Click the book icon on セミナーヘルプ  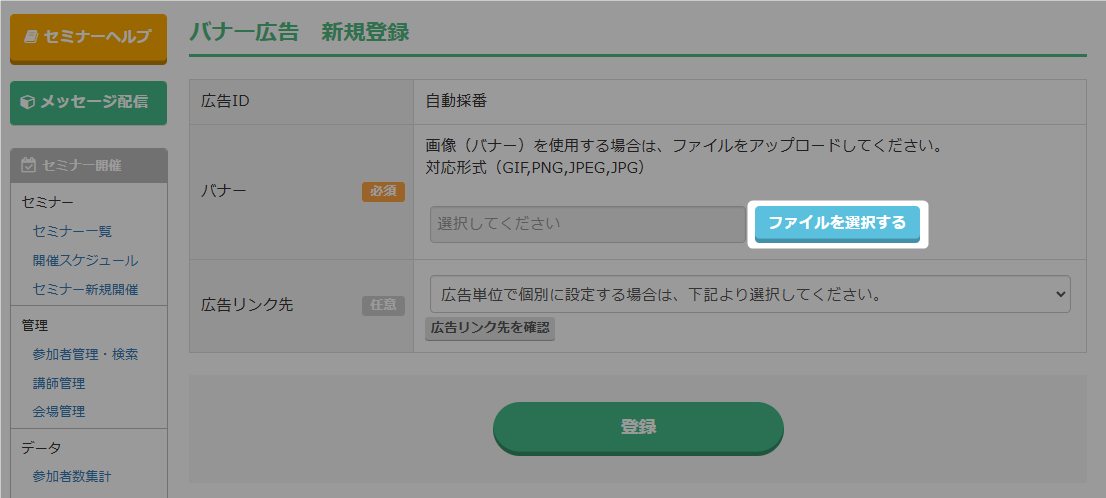[x=31, y=37]
